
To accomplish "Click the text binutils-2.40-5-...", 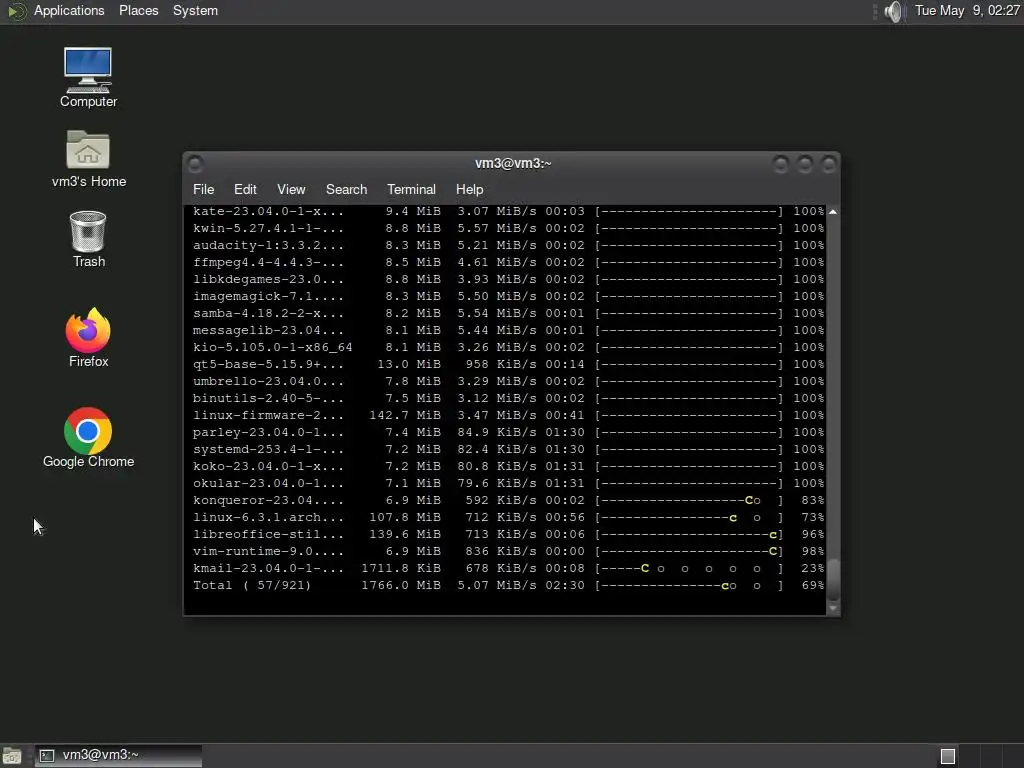I will pos(268,398).
